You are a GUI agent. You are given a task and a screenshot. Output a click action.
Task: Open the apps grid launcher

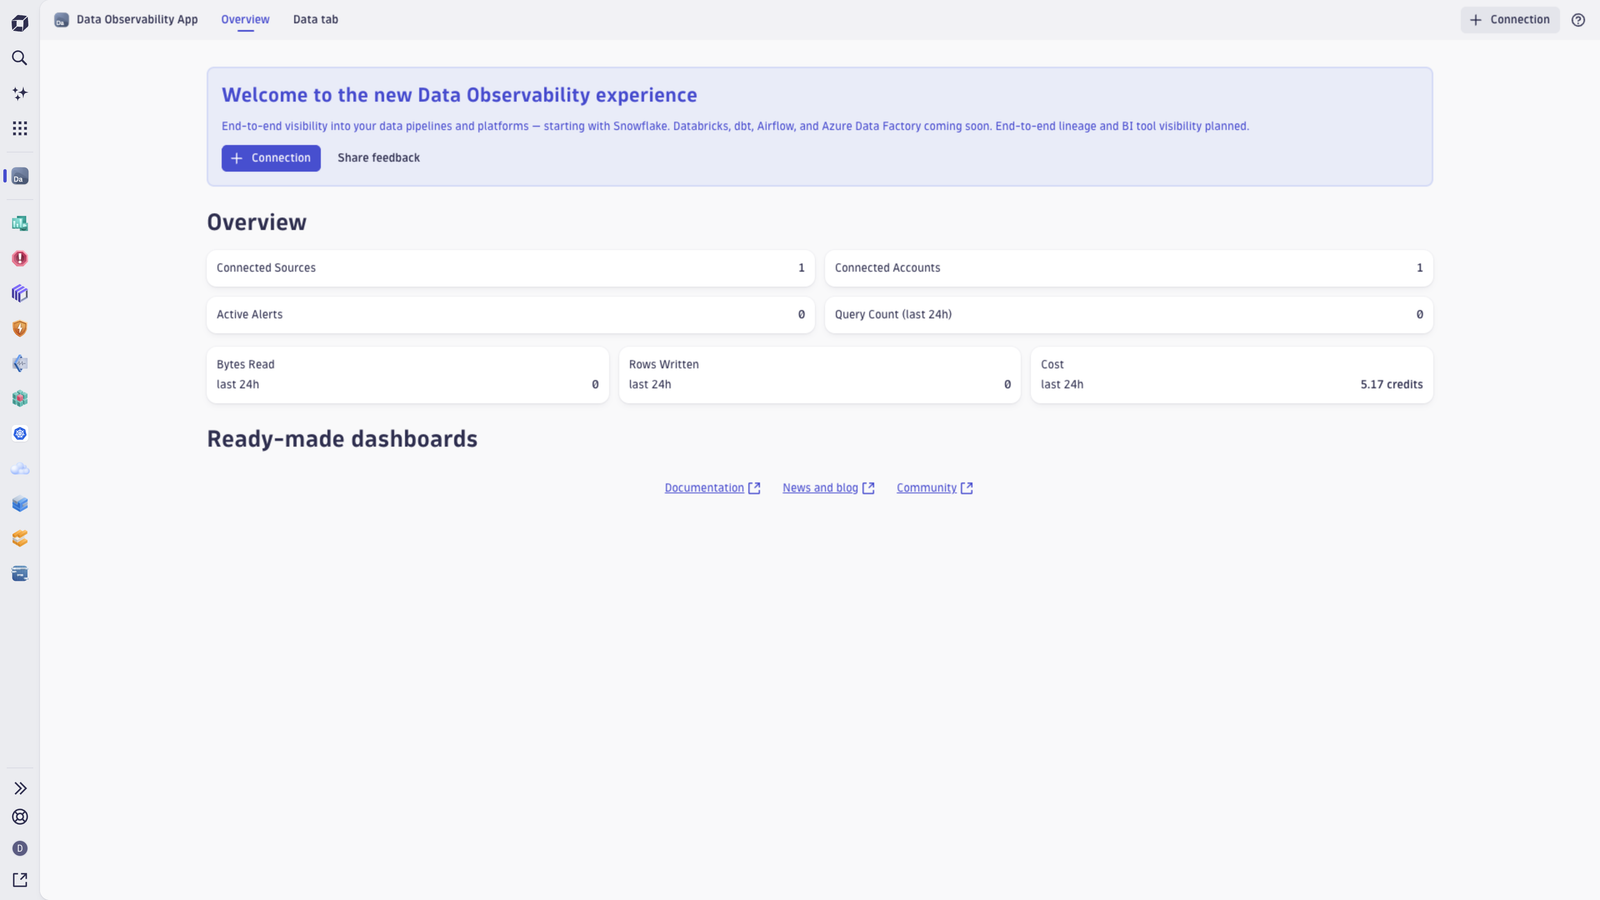(19, 128)
